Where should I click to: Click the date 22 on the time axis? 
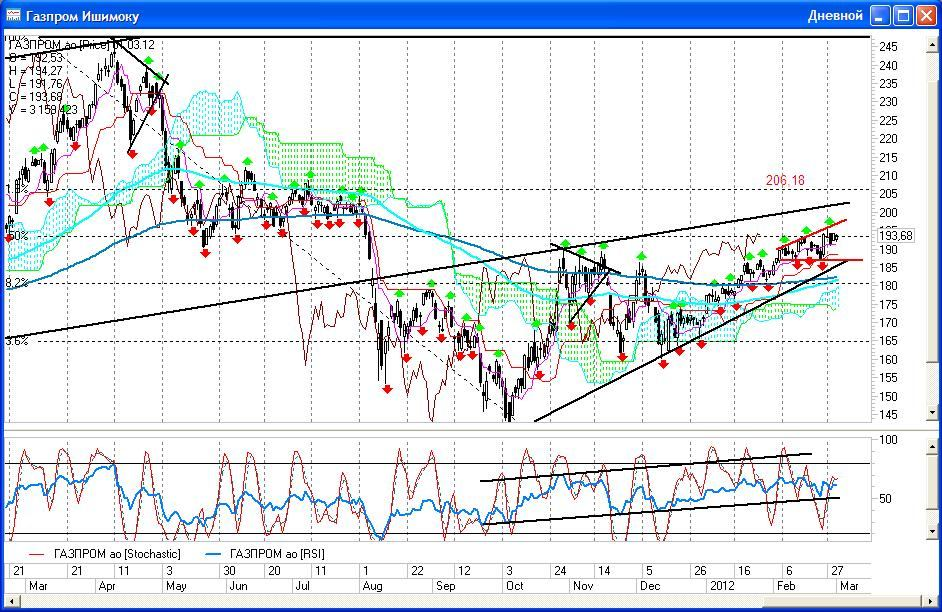[x=418, y=571]
